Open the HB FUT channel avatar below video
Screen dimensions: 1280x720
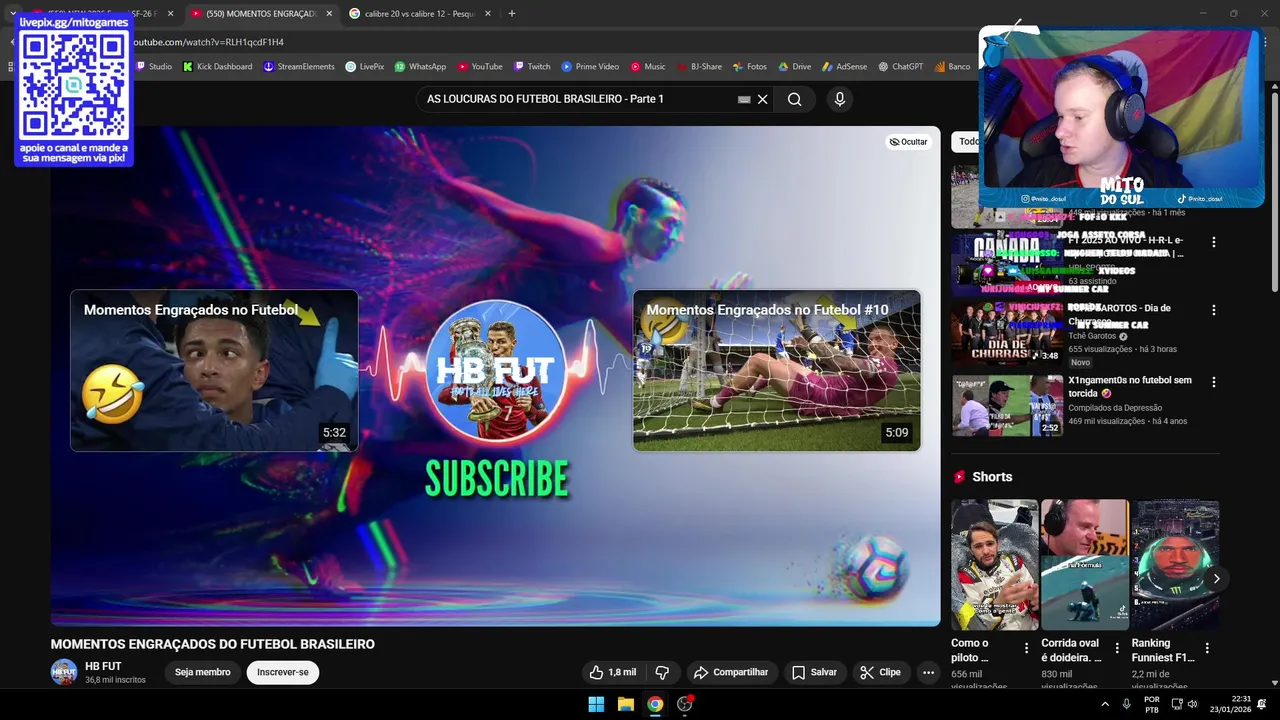[64, 673]
